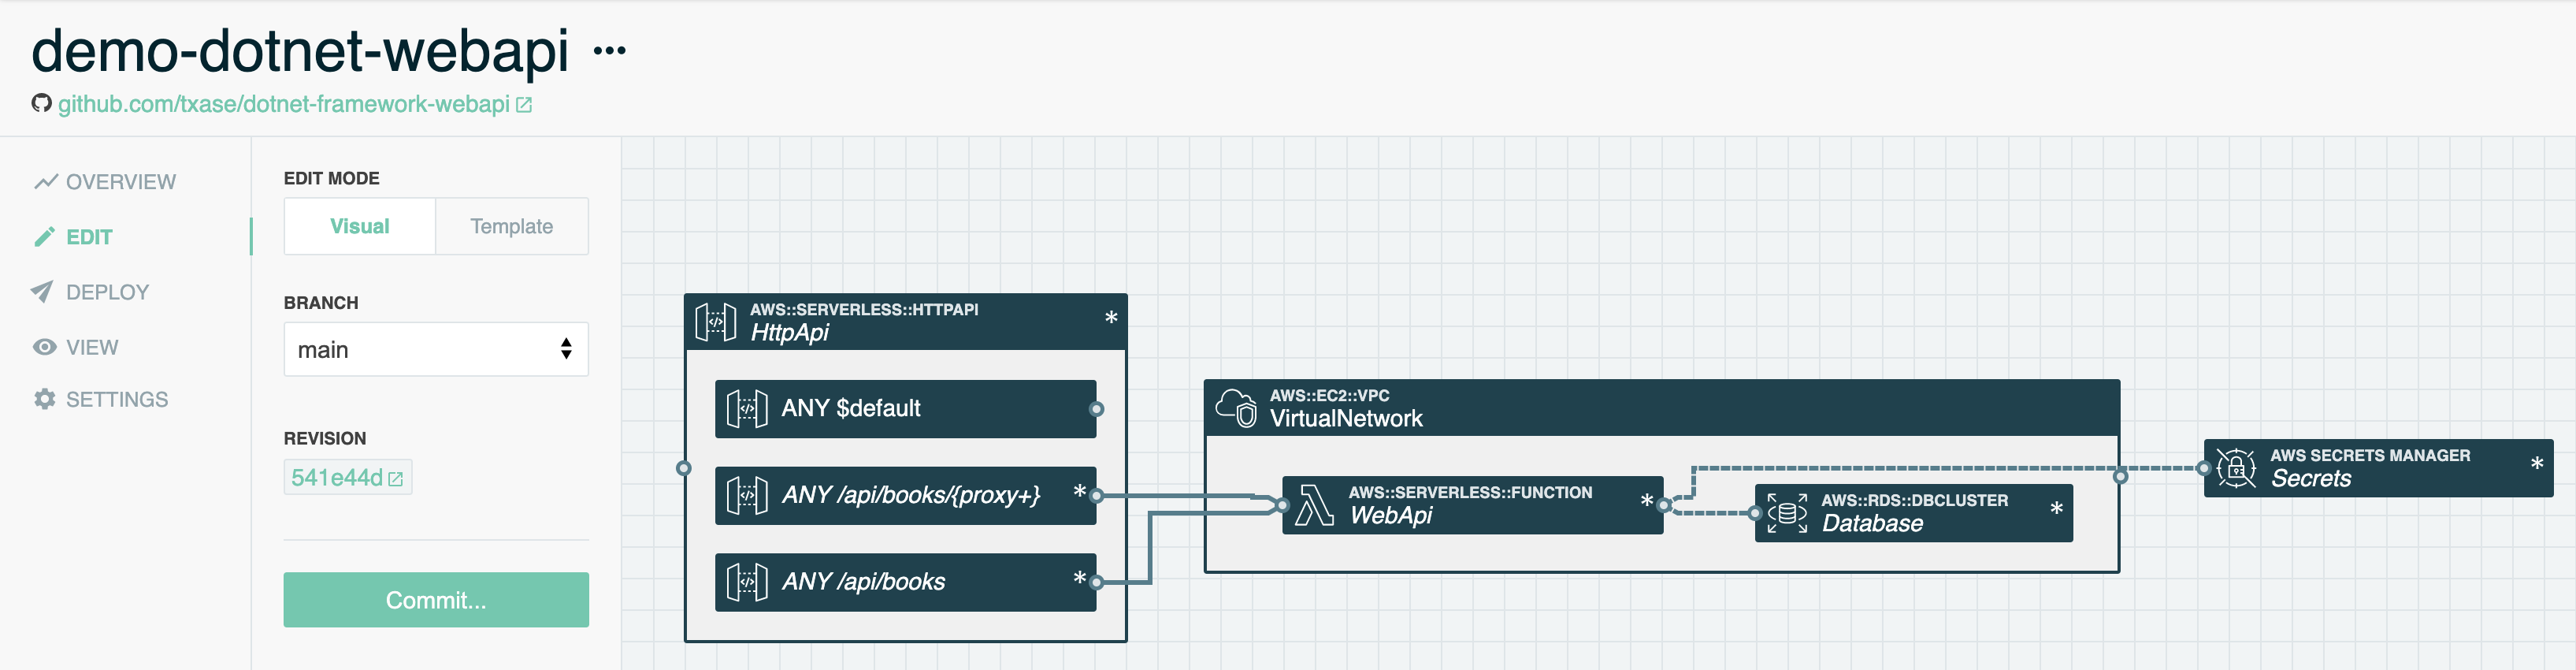Select the HttpApi resource header
This screenshot has width=2576, height=670.
click(906, 321)
